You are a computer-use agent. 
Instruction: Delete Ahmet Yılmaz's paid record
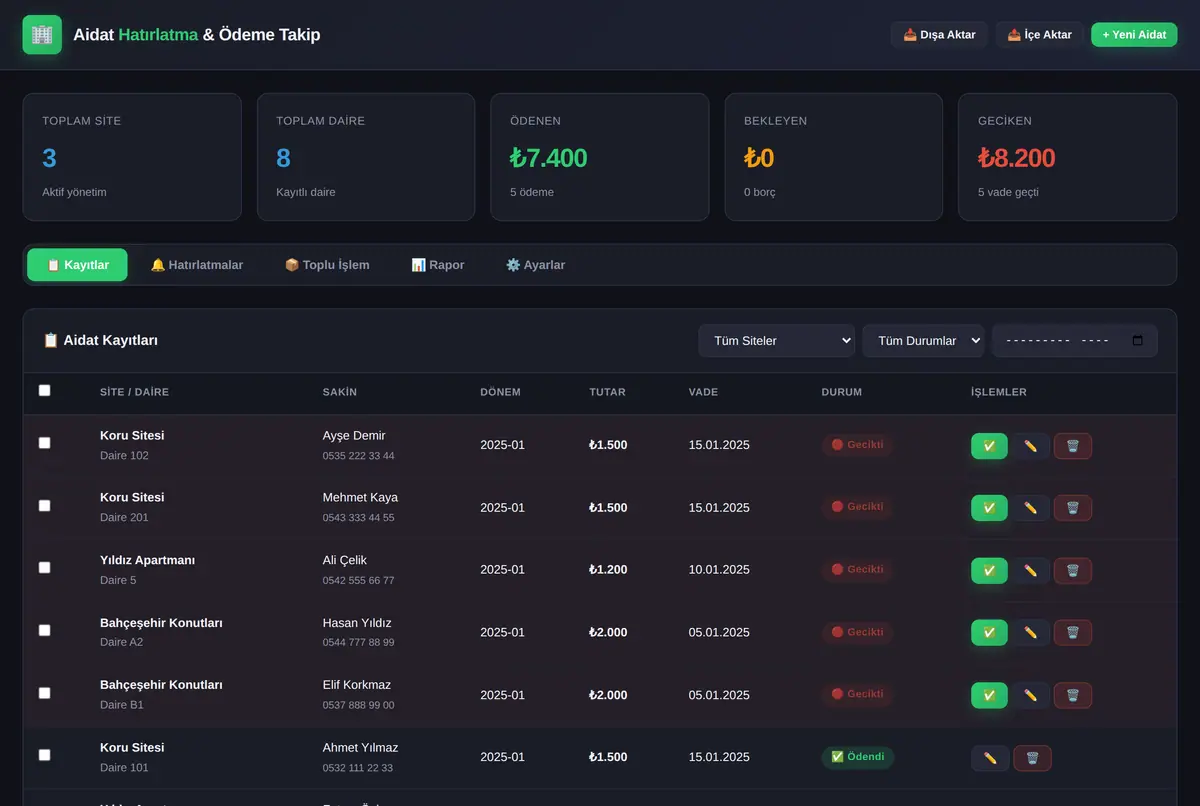click(x=1032, y=758)
